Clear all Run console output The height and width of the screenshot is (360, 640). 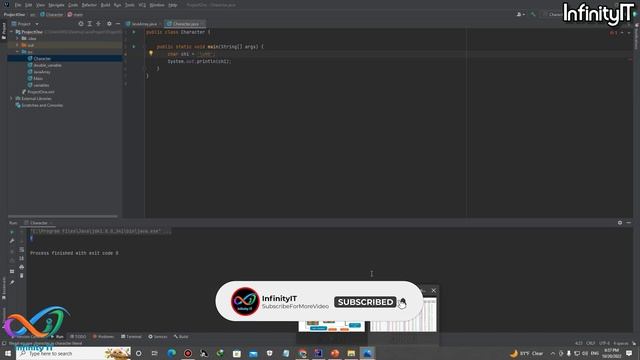pyautogui.click(x=22, y=276)
